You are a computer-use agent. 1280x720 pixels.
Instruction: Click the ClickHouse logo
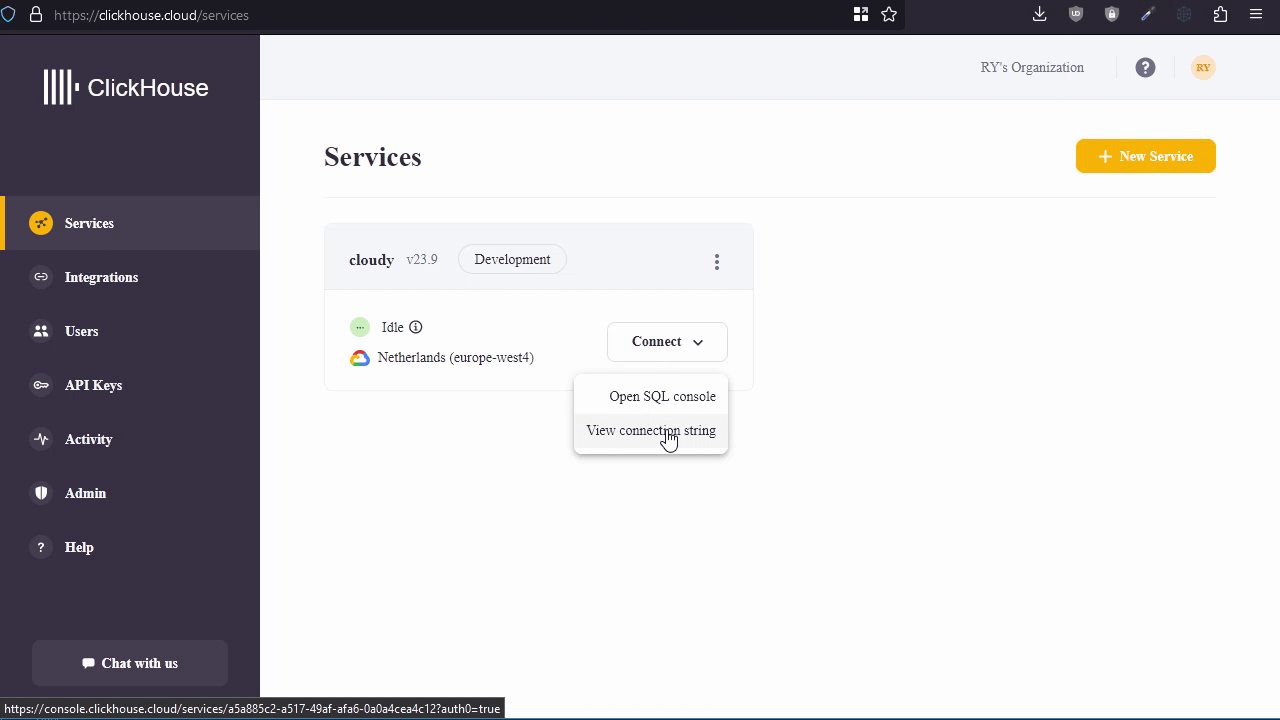[126, 87]
